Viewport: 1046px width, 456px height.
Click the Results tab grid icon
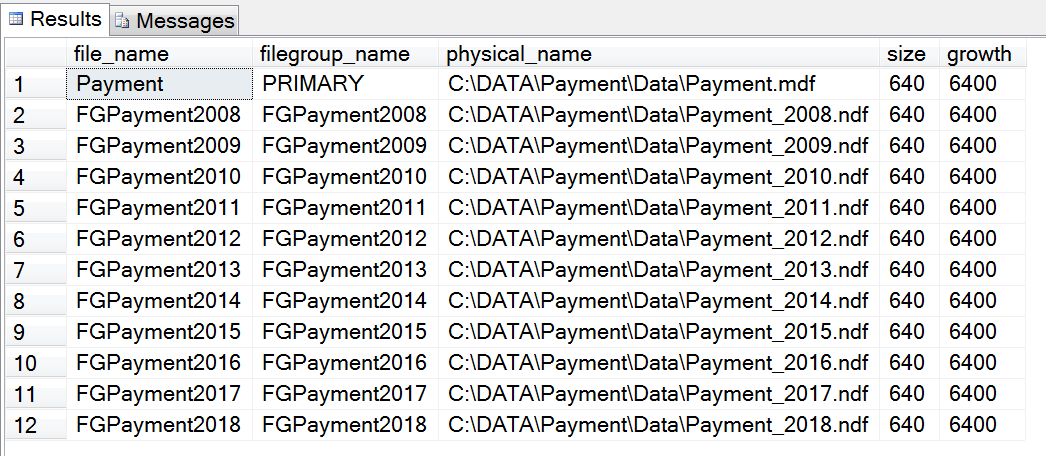pos(16,19)
